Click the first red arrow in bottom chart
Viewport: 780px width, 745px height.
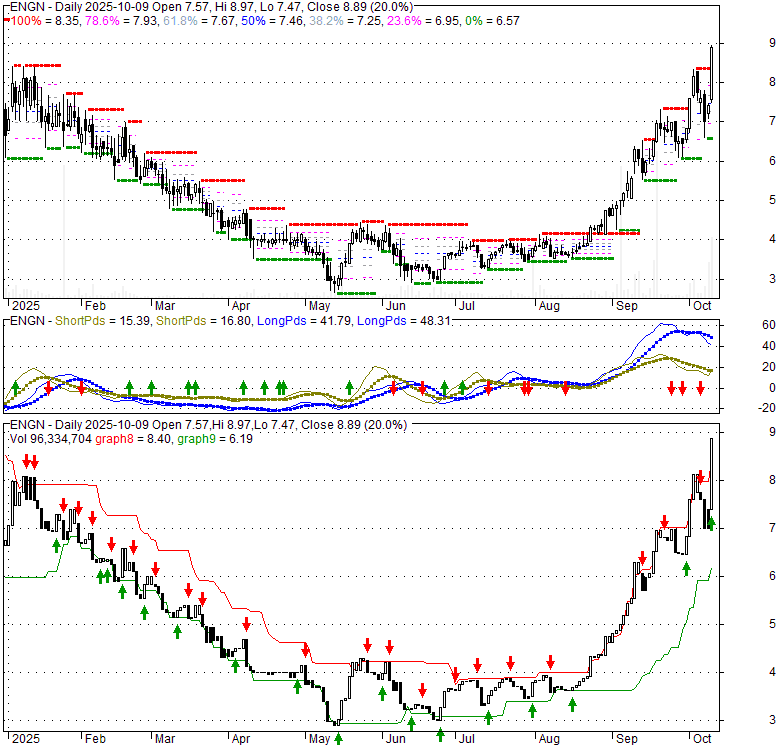23,462
